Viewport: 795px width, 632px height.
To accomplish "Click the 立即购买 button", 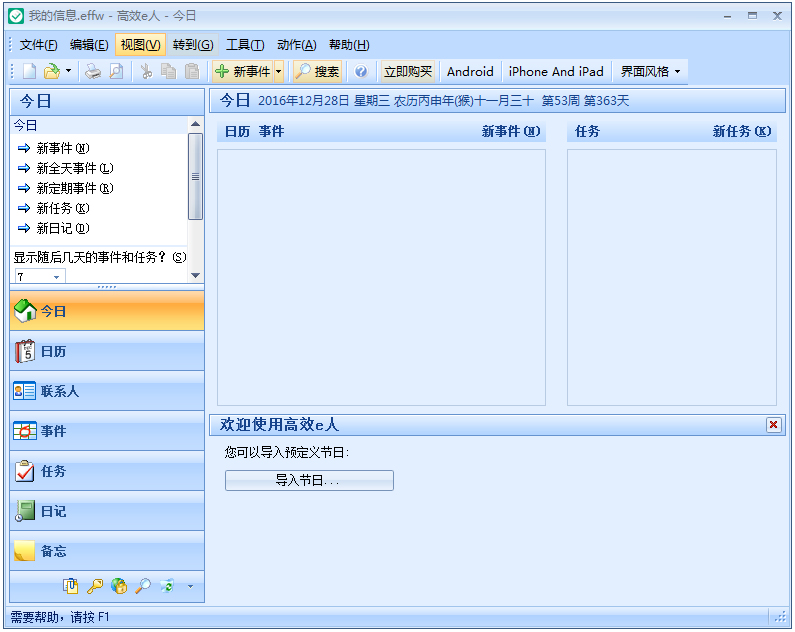I will click(408, 71).
